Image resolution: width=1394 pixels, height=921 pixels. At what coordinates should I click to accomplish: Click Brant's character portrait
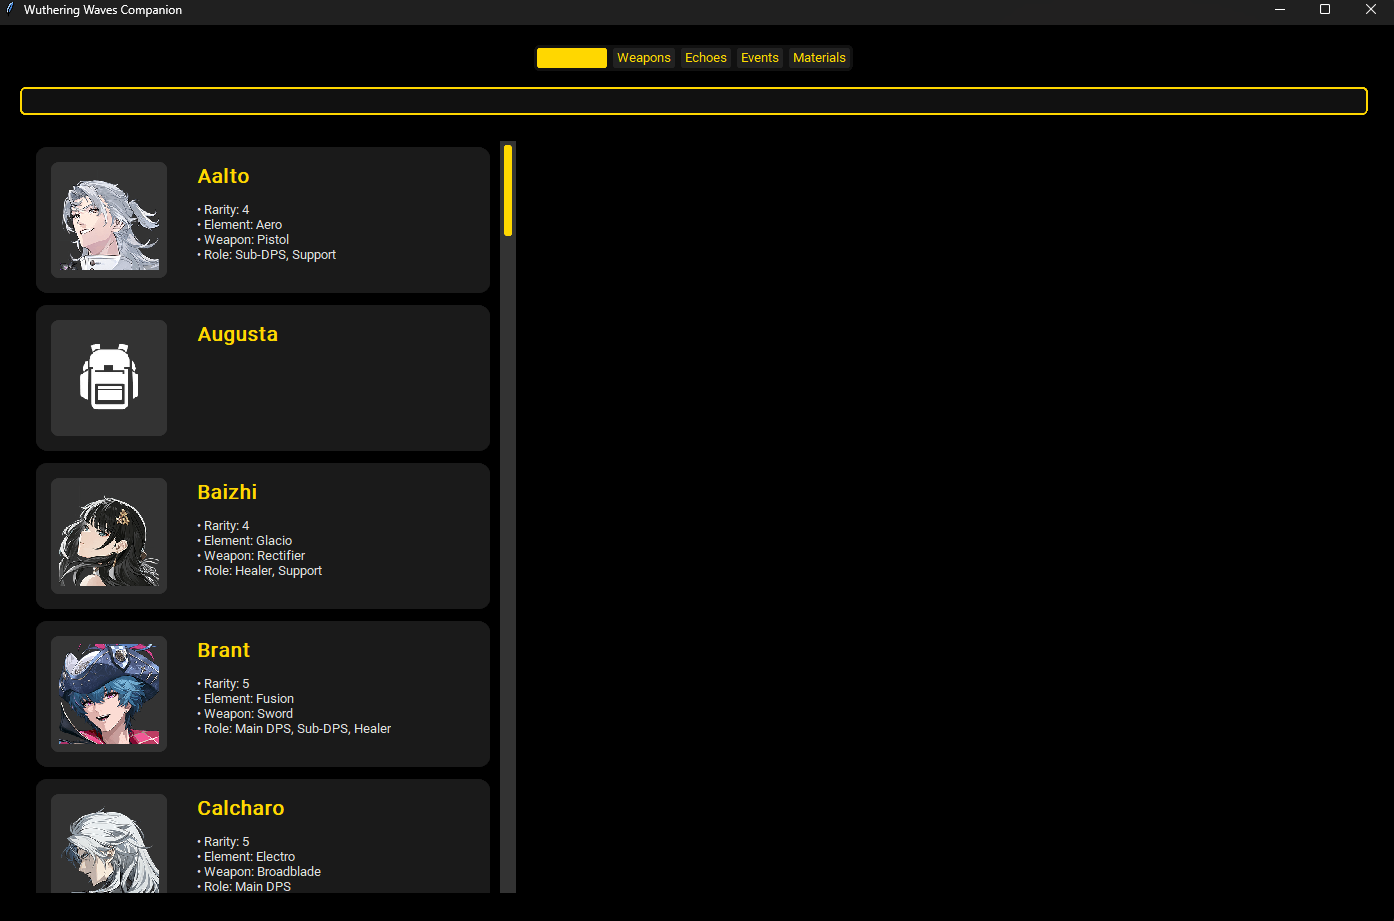click(109, 694)
